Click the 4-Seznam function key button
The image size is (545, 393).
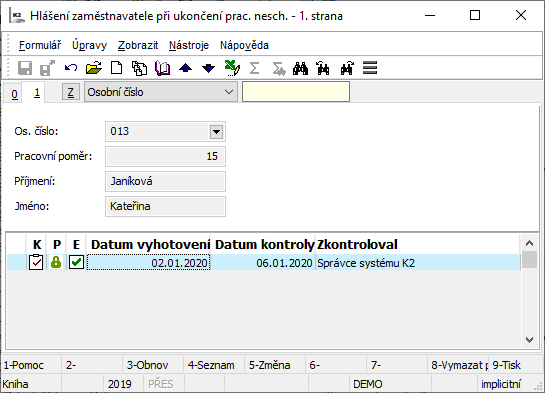(x=214, y=365)
